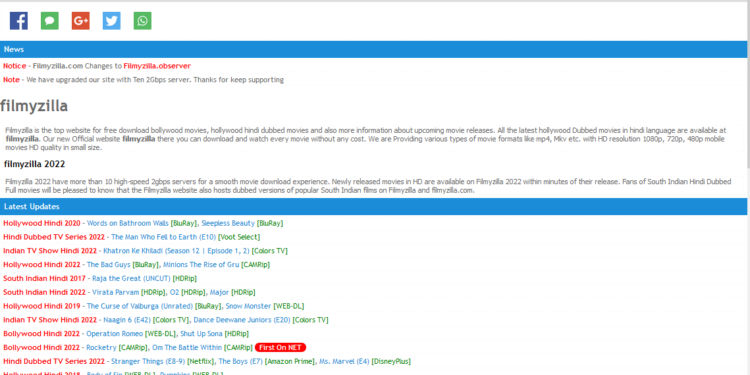Share the page on Facebook
Screen dimensions: 750x375
(19, 21)
